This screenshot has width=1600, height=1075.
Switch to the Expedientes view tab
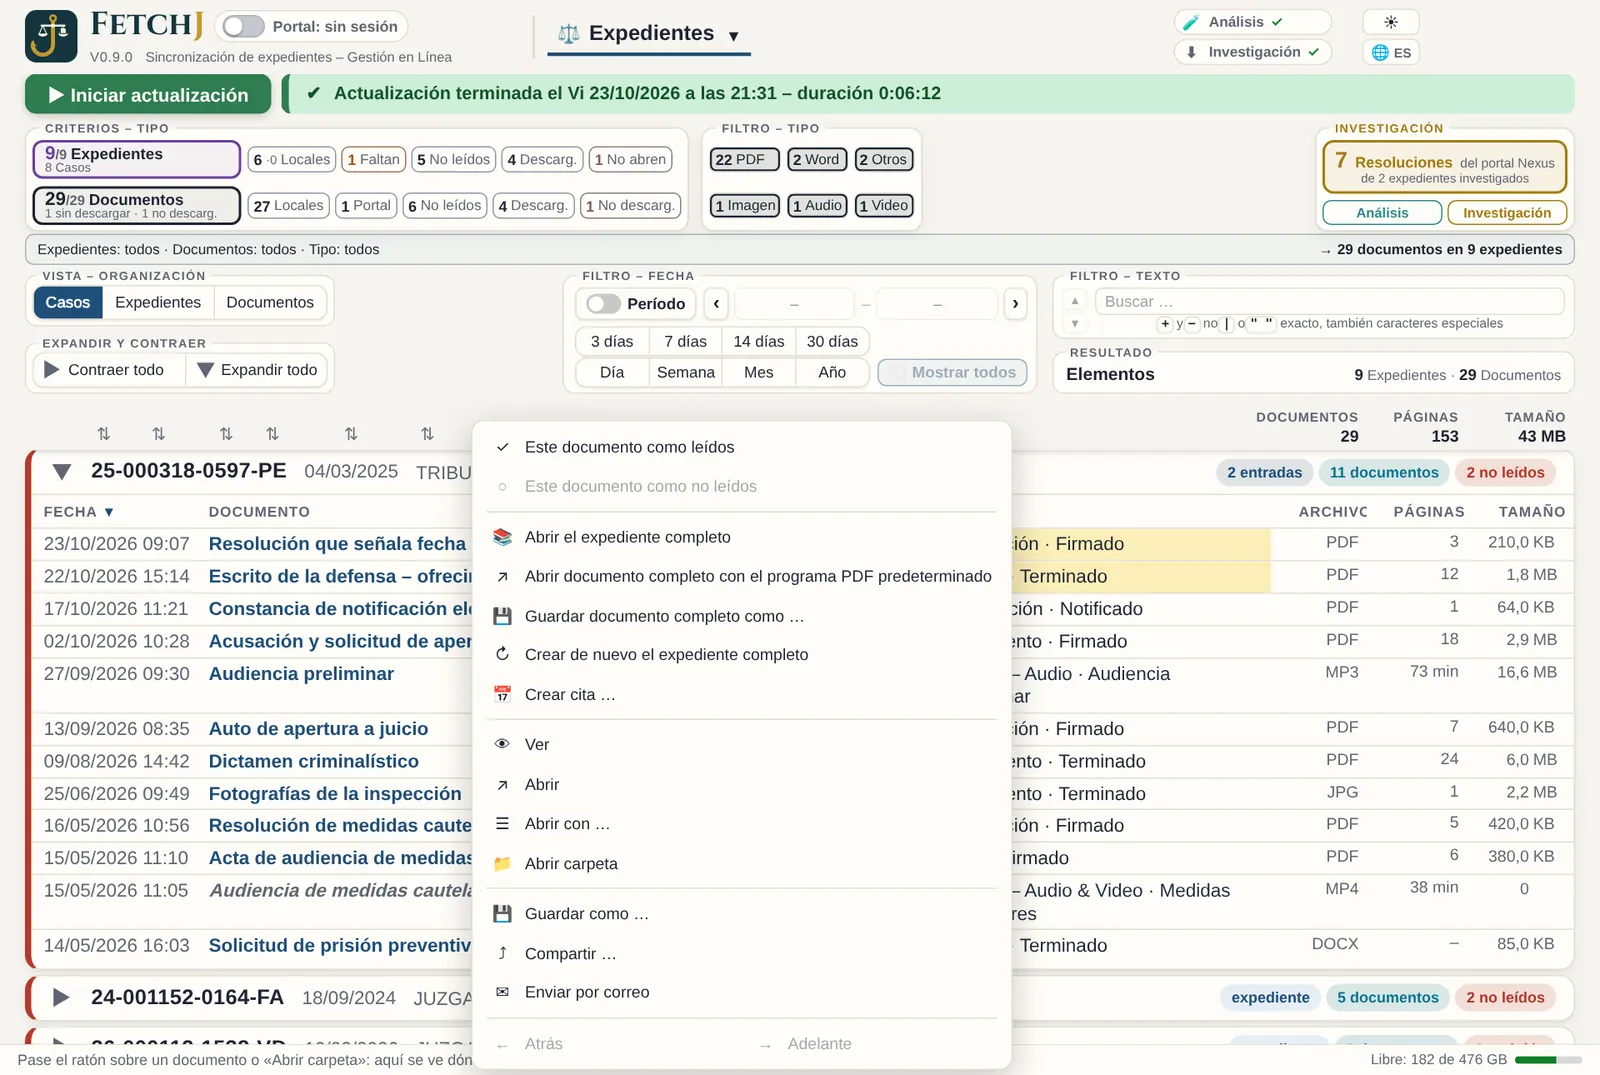point(158,303)
